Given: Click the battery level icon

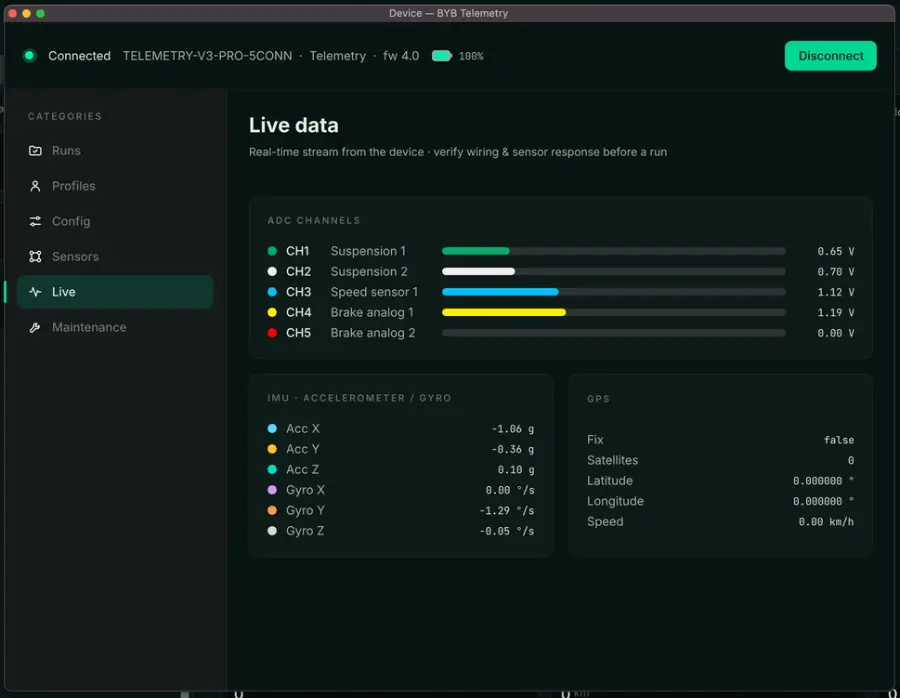Looking at the screenshot, I should click(441, 56).
